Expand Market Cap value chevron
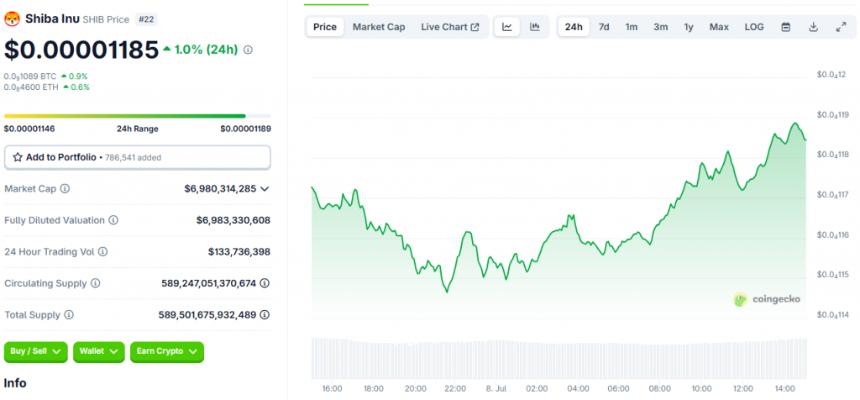Viewport: 860px width, 400px height. (x=265, y=188)
